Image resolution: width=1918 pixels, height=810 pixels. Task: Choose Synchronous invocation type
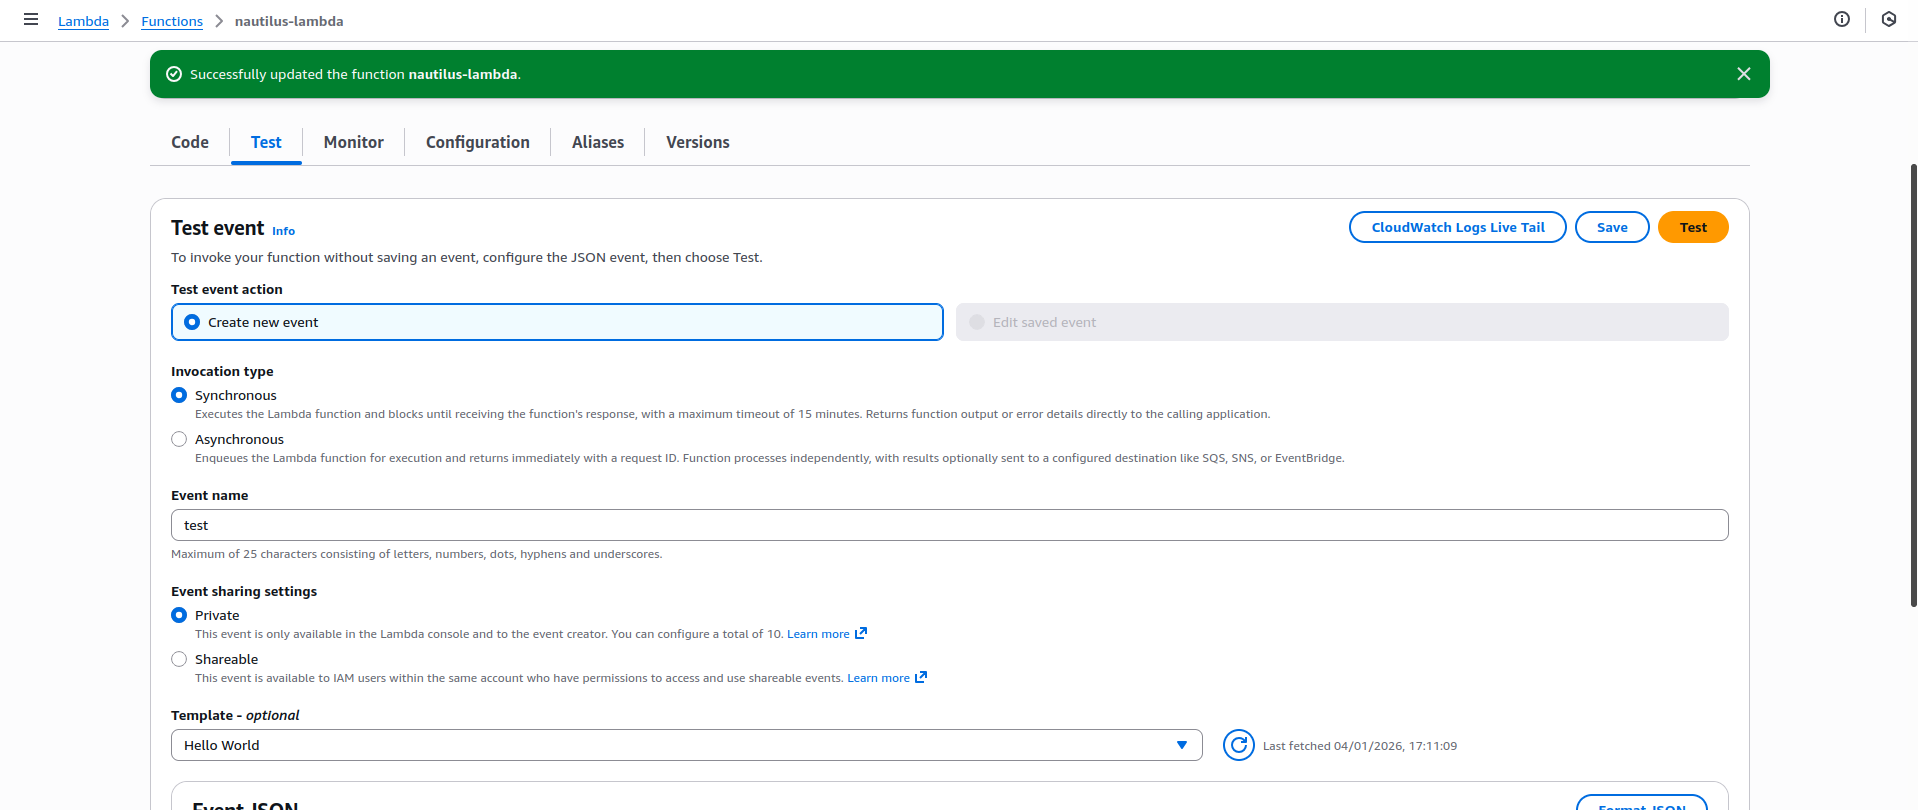pyautogui.click(x=179, y=395)
